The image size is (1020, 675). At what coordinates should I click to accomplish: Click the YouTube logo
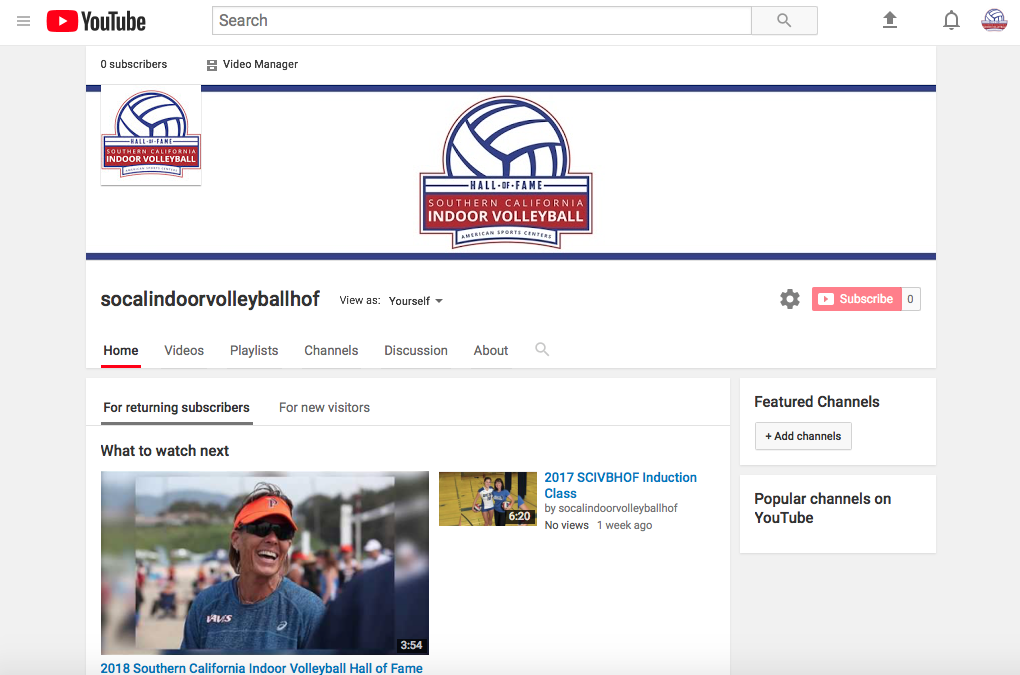pyautogui.click(x=96, y=21)
